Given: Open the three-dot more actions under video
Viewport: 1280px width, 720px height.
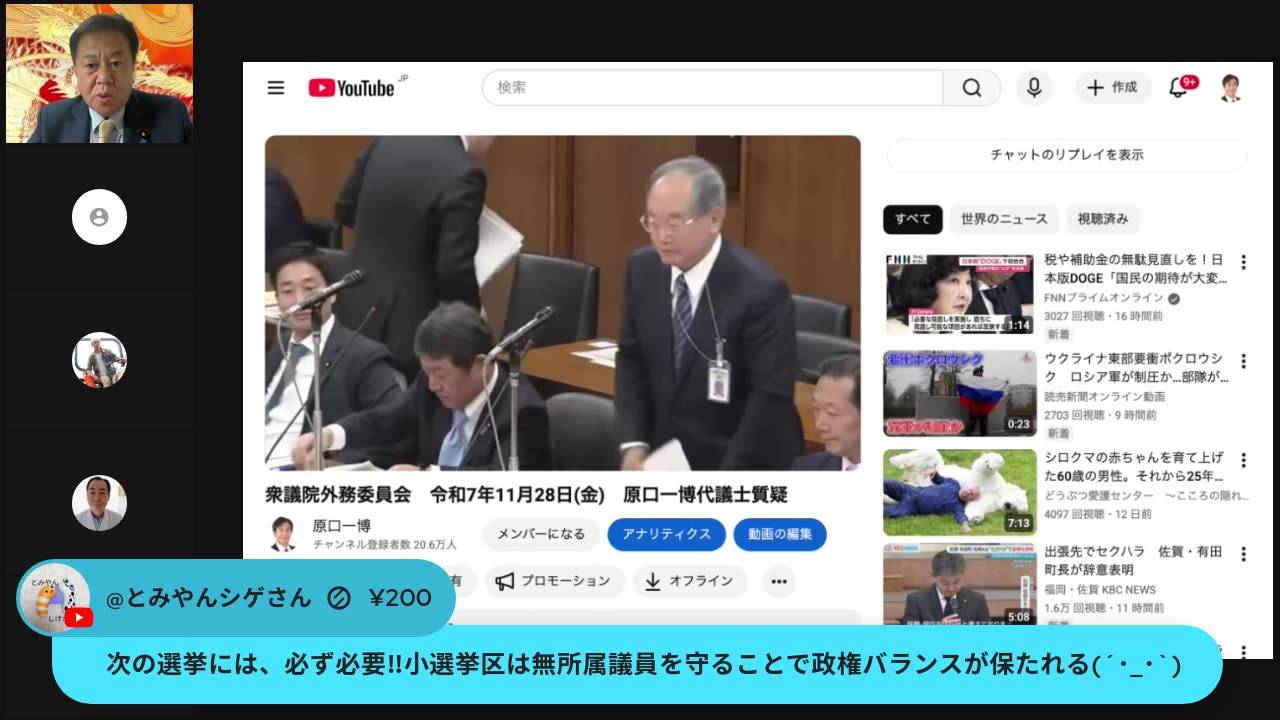Looking at the screenshot, I should [779, 581].
